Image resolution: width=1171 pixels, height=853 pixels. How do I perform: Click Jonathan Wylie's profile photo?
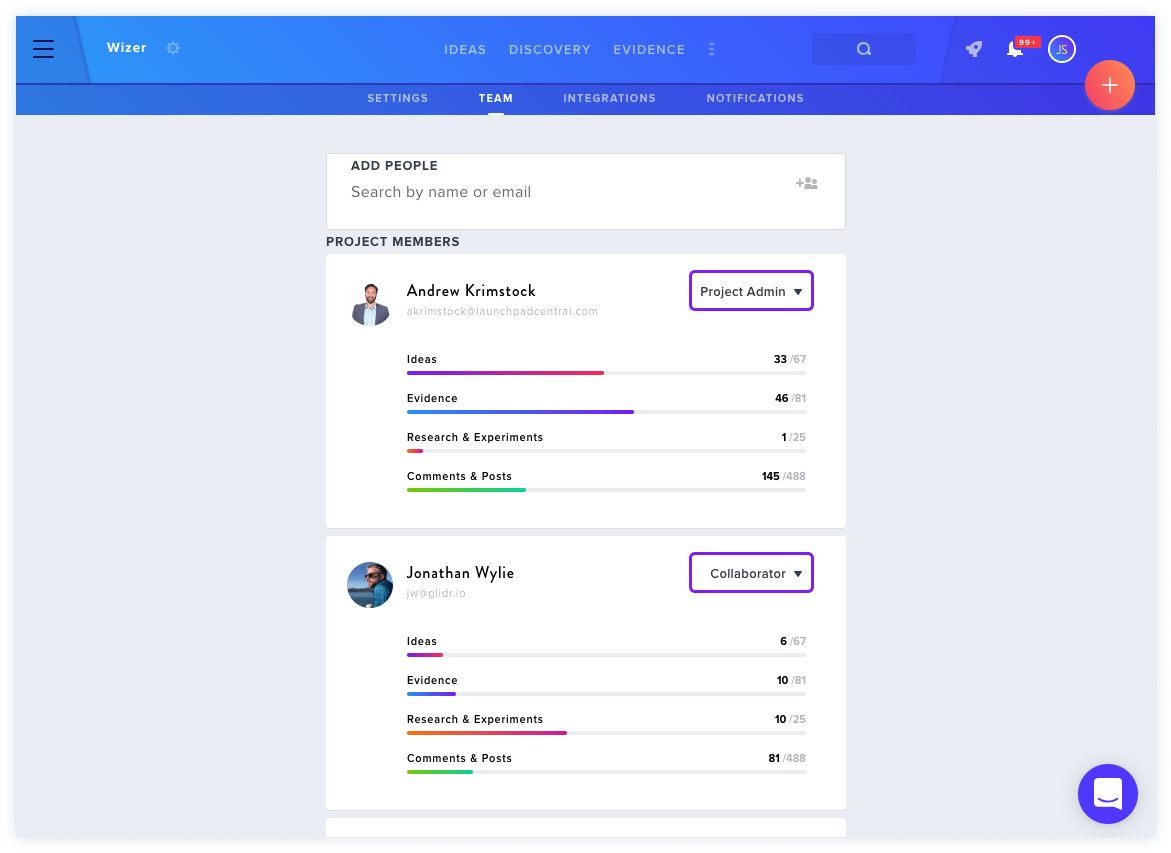[x=370, y=585]
